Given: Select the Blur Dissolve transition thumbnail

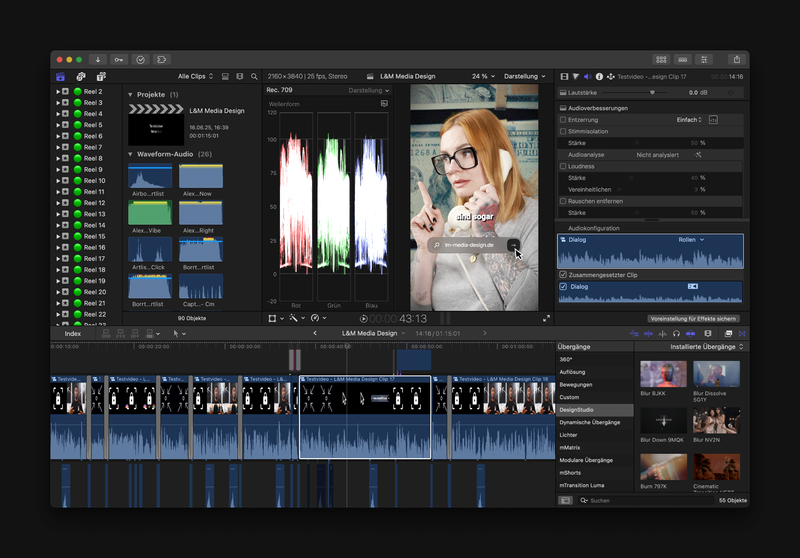Looking at the screenshot, I should tap(716, 375).
